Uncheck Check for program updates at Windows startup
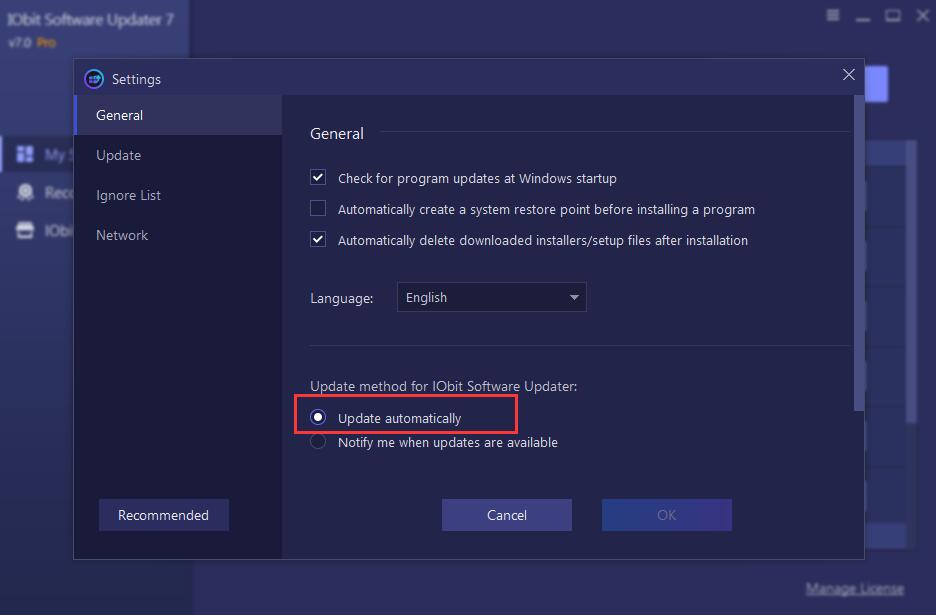The image size is (936, 615). (318, 177)
